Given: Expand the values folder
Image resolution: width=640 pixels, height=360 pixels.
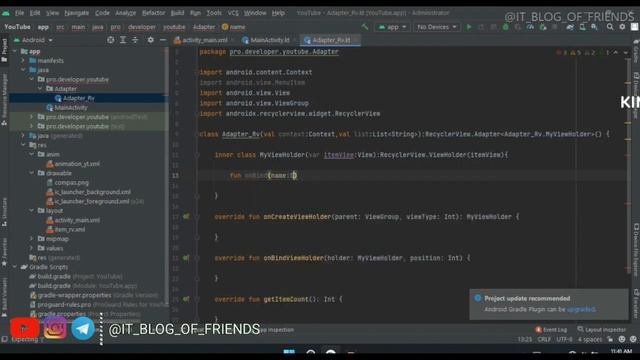Looking at the screenshot, I should [31, 248].
